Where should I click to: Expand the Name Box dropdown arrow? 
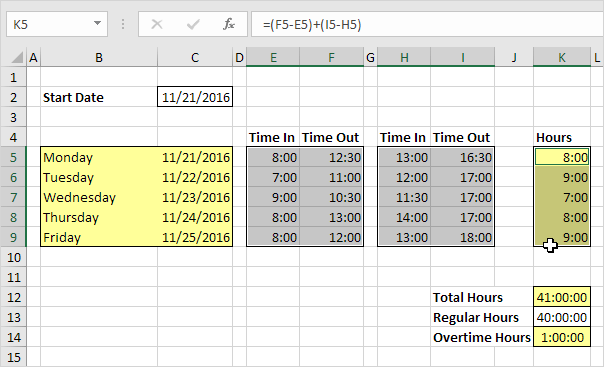[x=97, y=23]
